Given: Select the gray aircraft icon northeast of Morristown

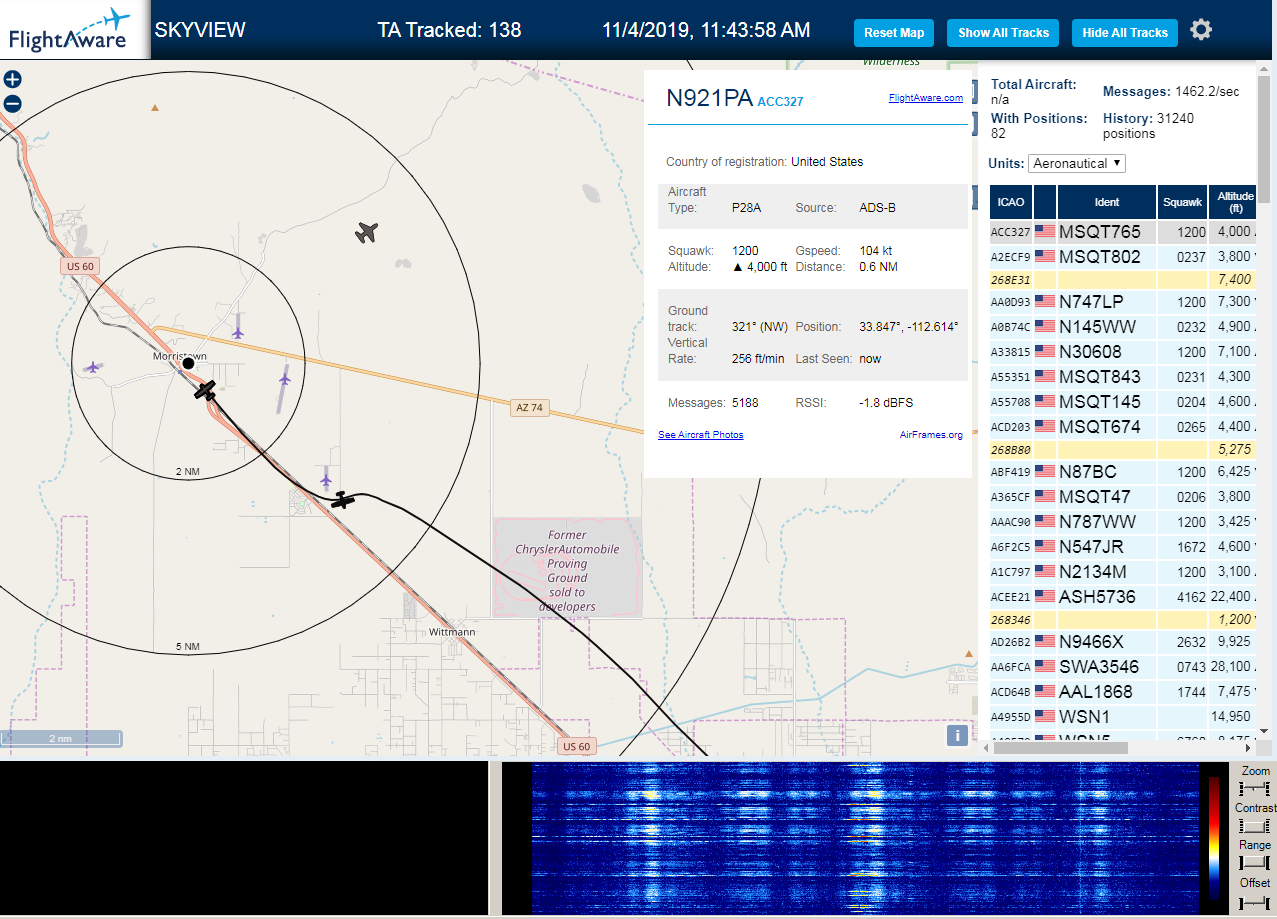Looking at the screenshot, I should click(368, 233).
